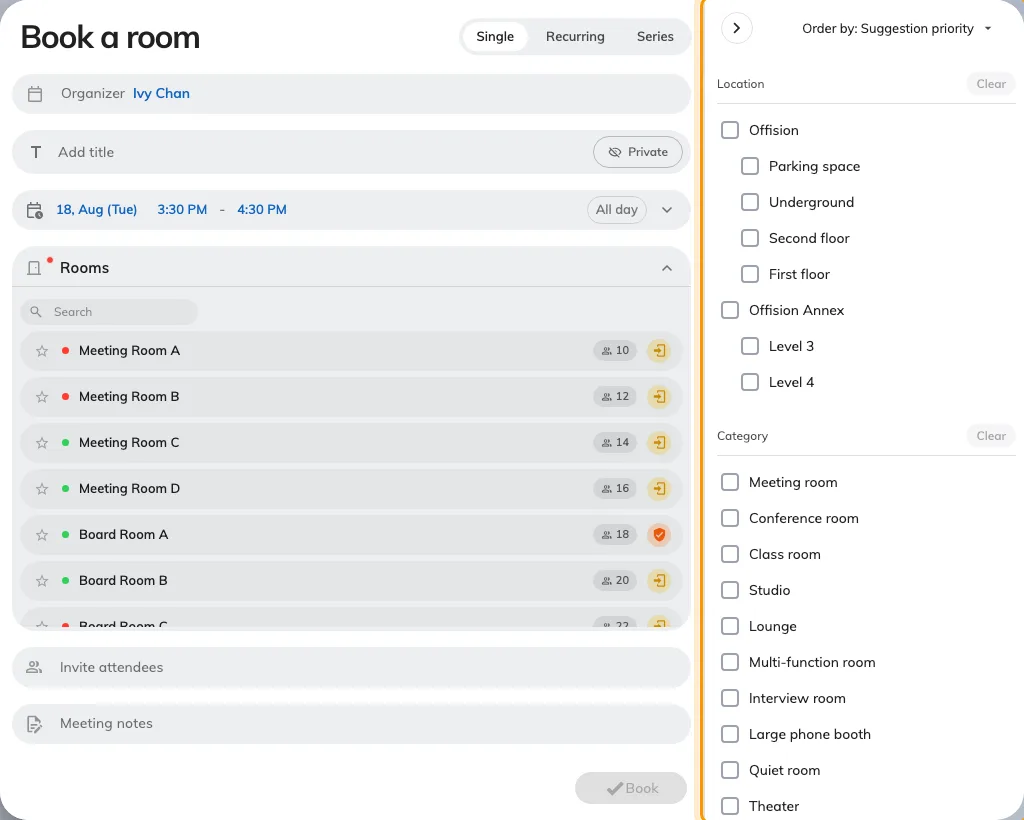Click capacity badge 10 for Meeting Room A
Screen dimensions: 1024x820
coord(615,351)
